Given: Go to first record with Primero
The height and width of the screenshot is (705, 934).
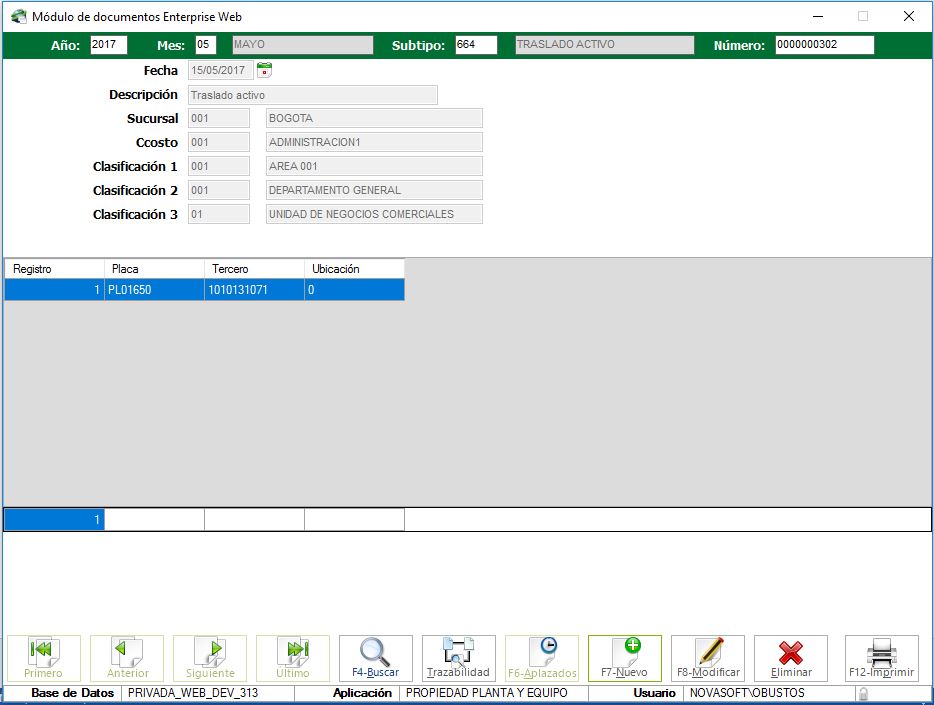Looking at the screenshot, I should click(x=43, y=658).
